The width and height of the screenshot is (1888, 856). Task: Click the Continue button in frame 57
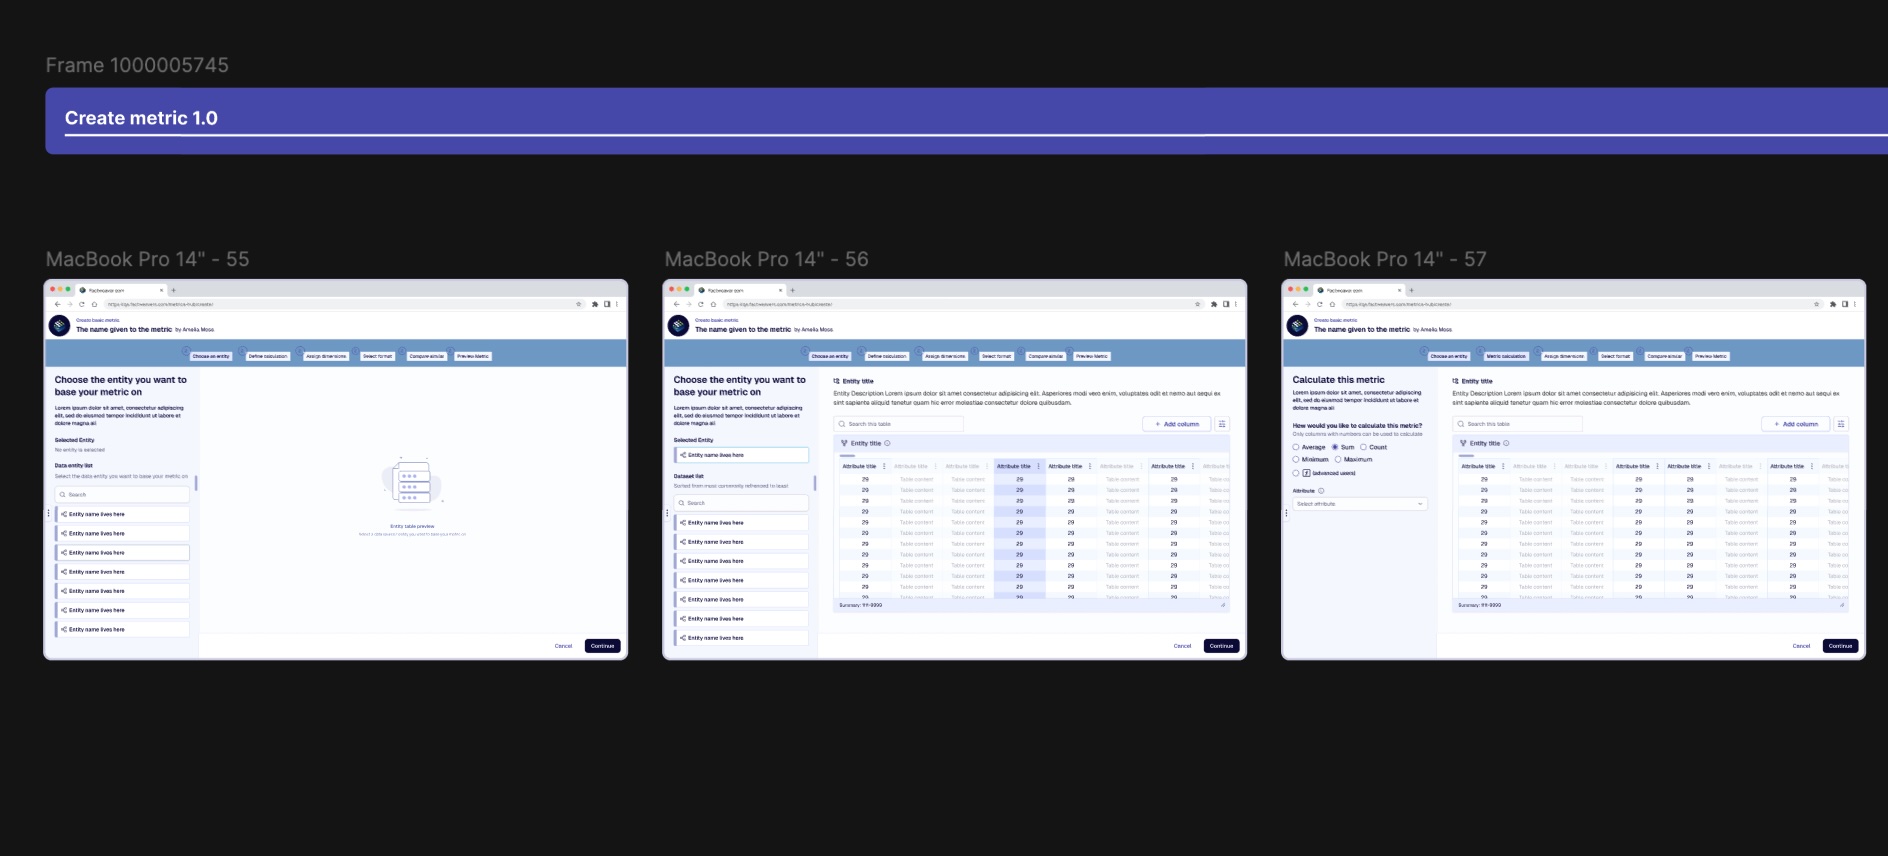[1841, 646]
